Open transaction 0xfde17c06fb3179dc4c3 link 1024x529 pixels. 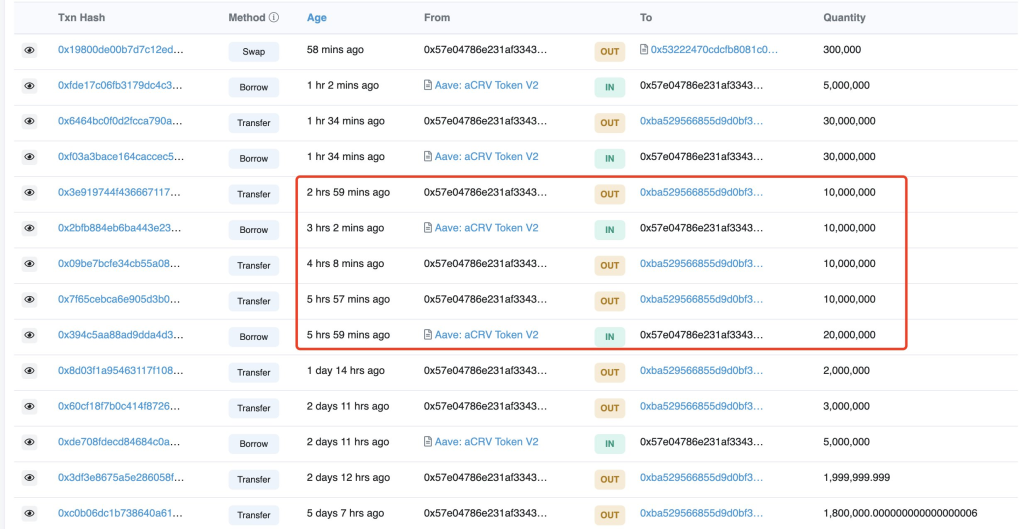coord(121,86)
